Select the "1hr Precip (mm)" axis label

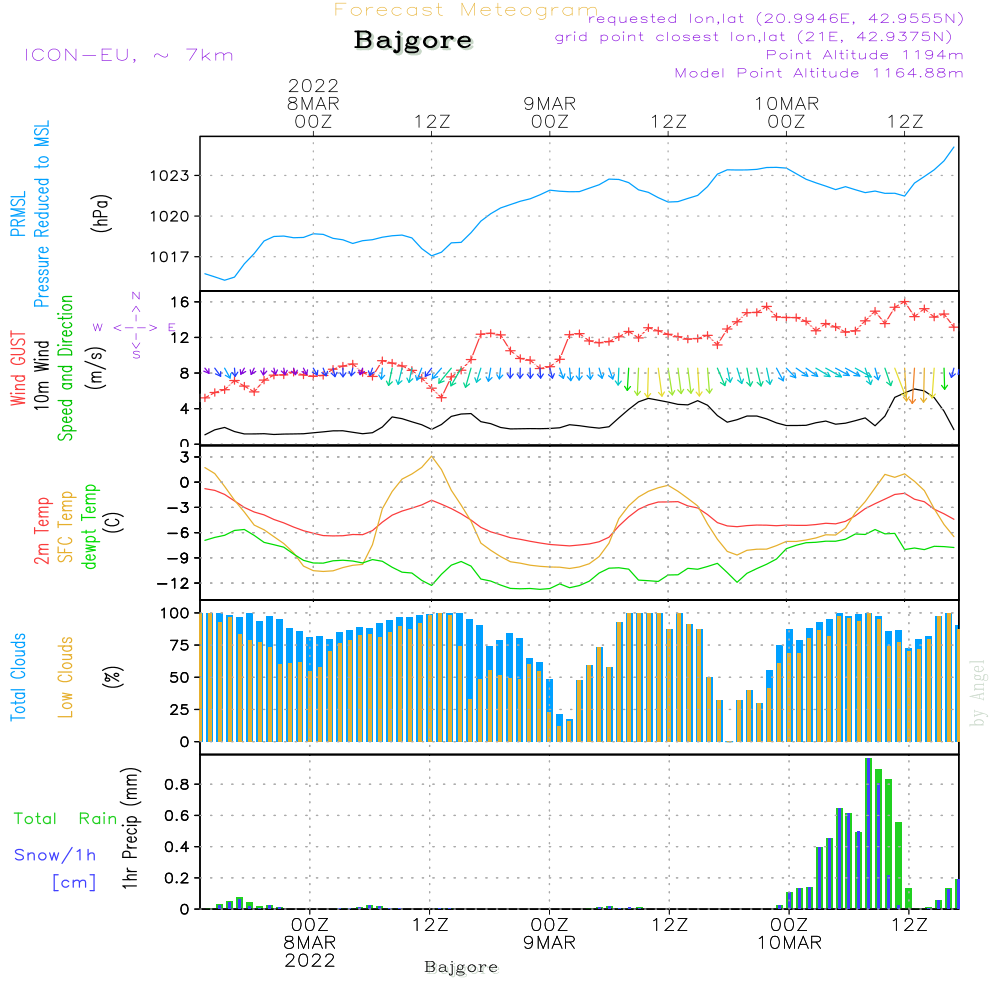point(131,828)
